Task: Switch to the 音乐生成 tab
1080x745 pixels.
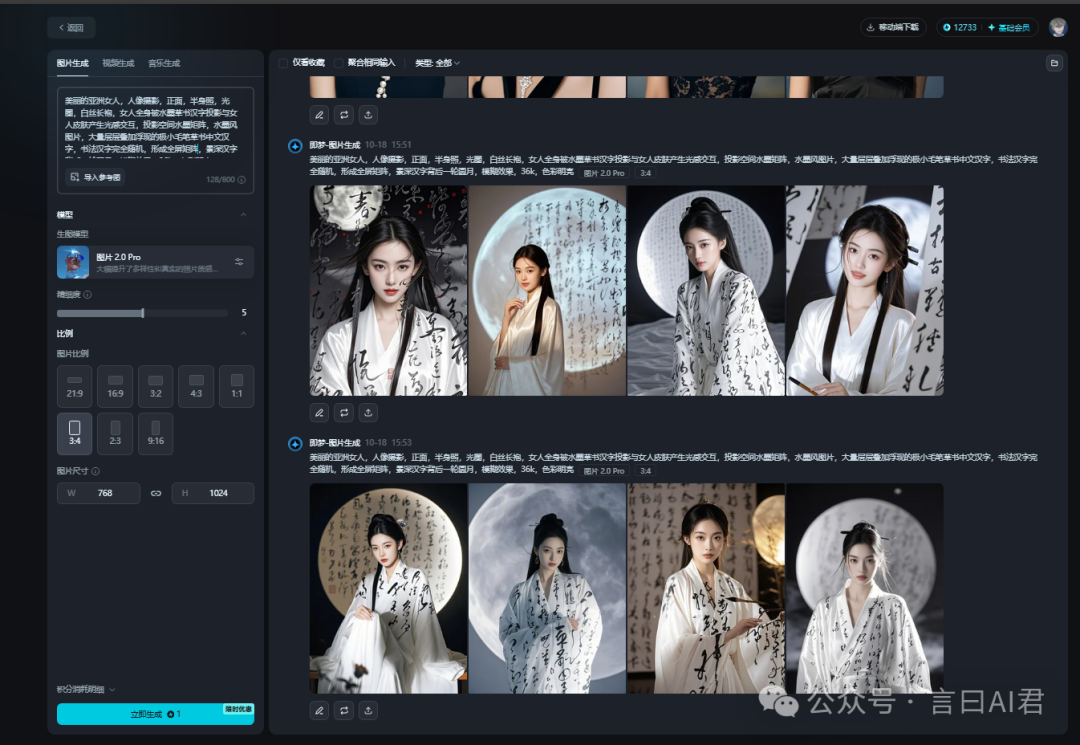Action: (x=164, y=63)
